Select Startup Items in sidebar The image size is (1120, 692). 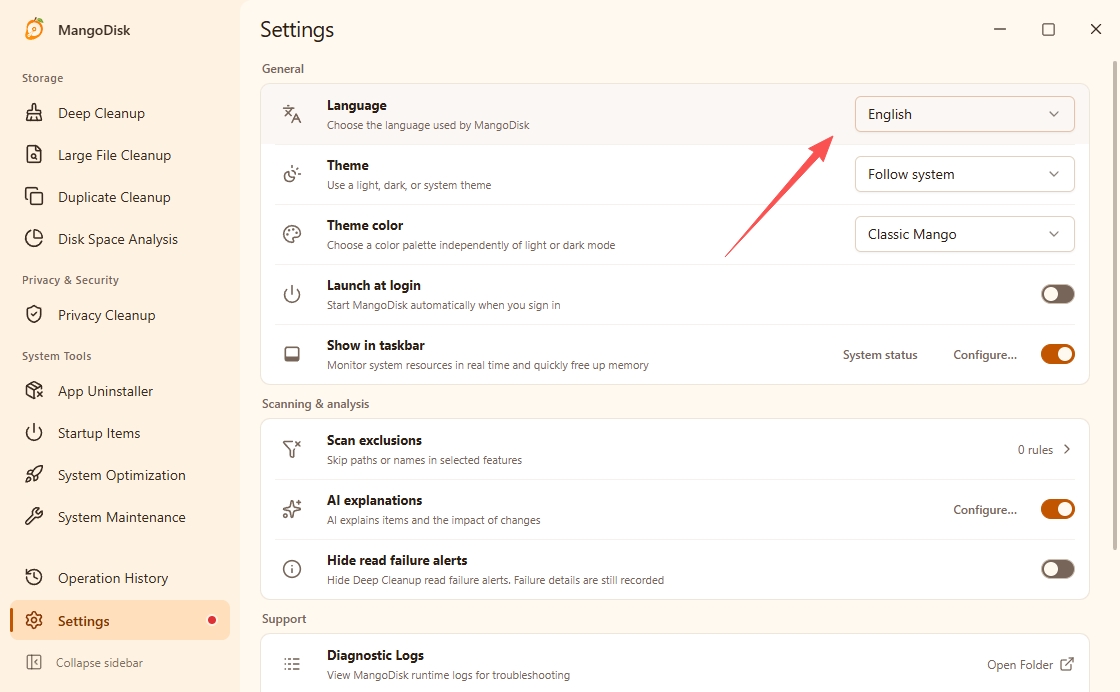120,433
